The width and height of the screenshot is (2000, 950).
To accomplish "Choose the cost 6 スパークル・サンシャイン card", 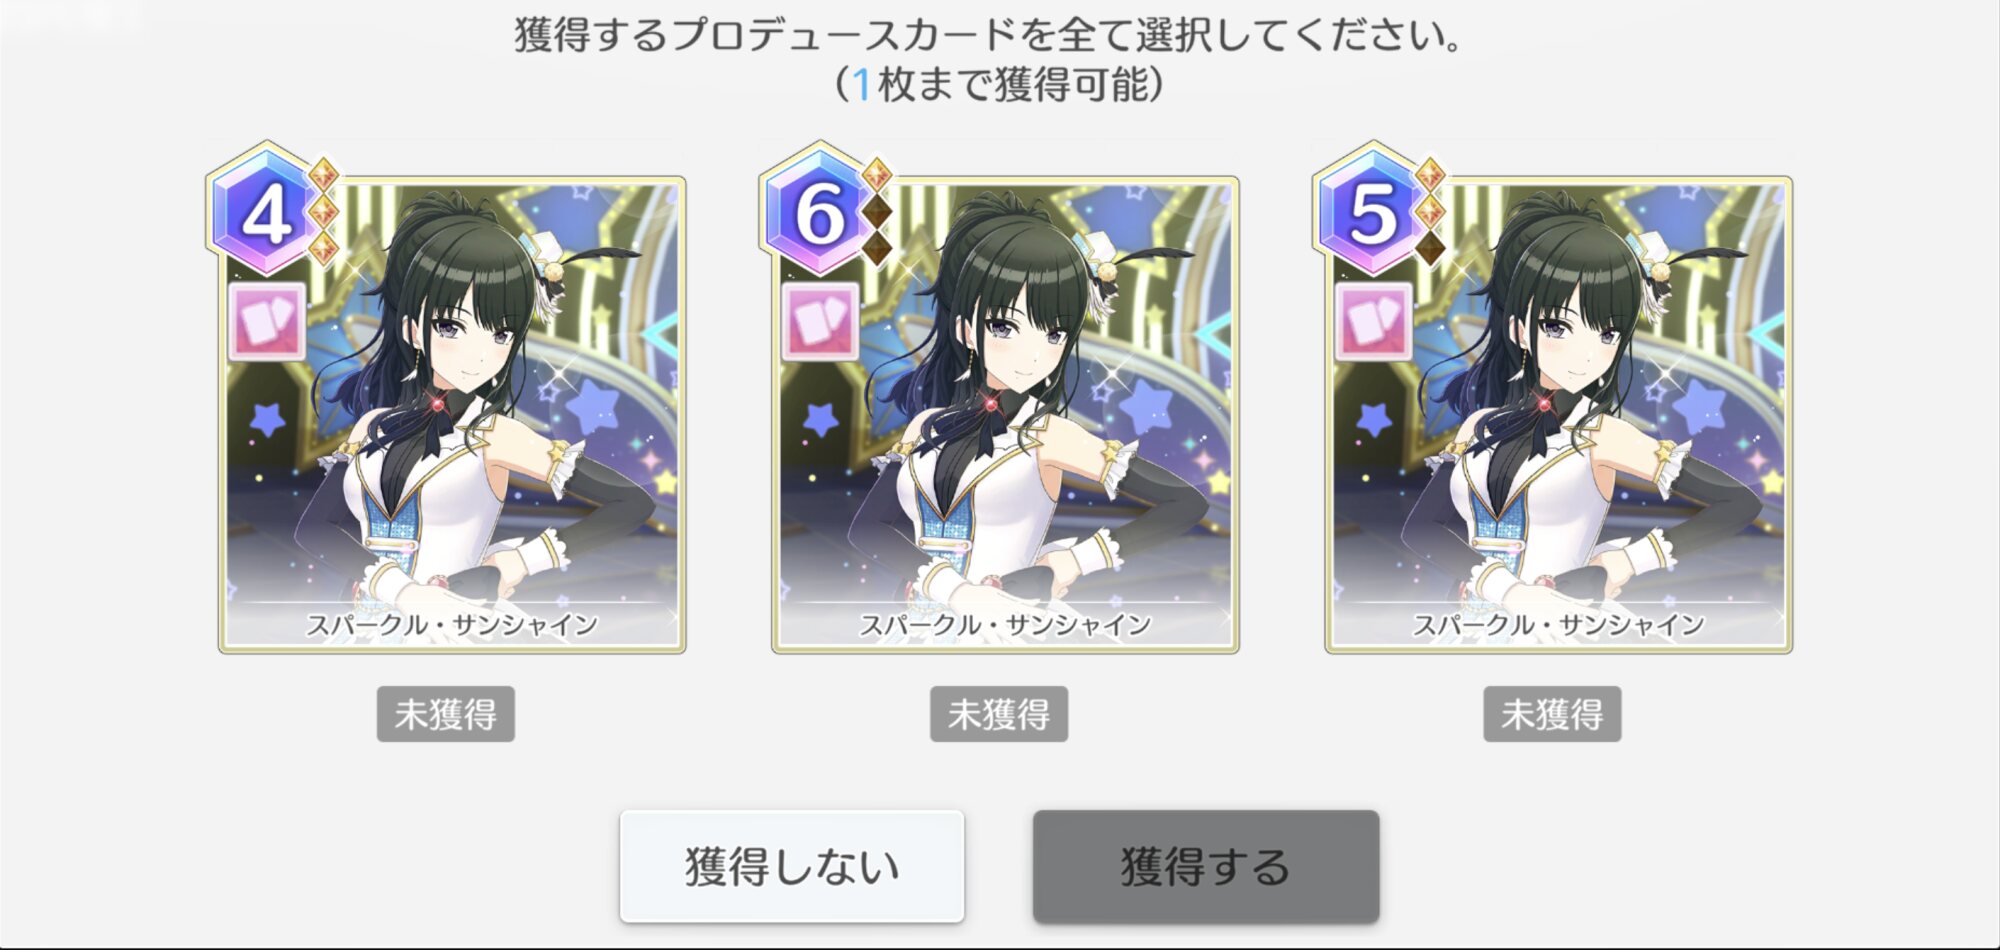I will coord(1005,415).
